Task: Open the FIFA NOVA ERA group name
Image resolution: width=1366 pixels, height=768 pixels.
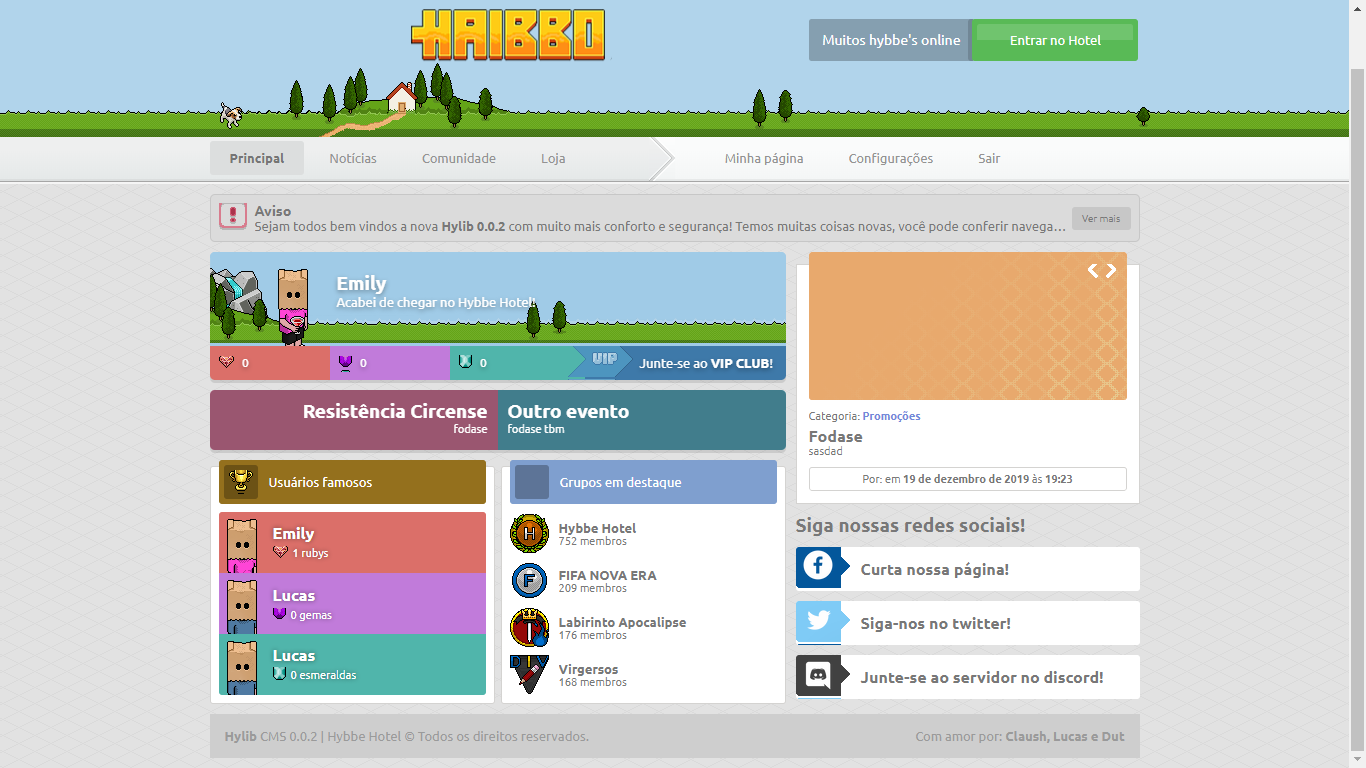Action: pos(607,575)
